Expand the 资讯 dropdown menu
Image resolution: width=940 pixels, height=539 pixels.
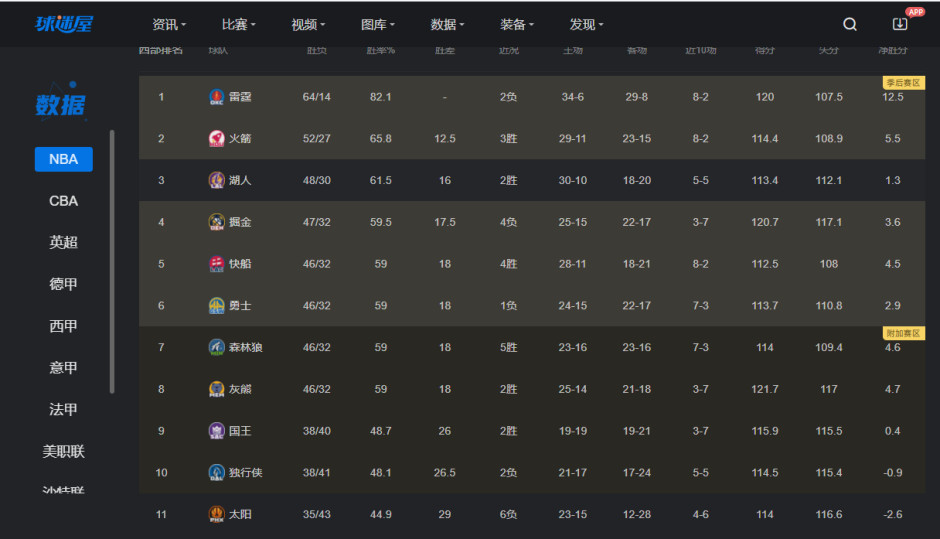[169, 25]
